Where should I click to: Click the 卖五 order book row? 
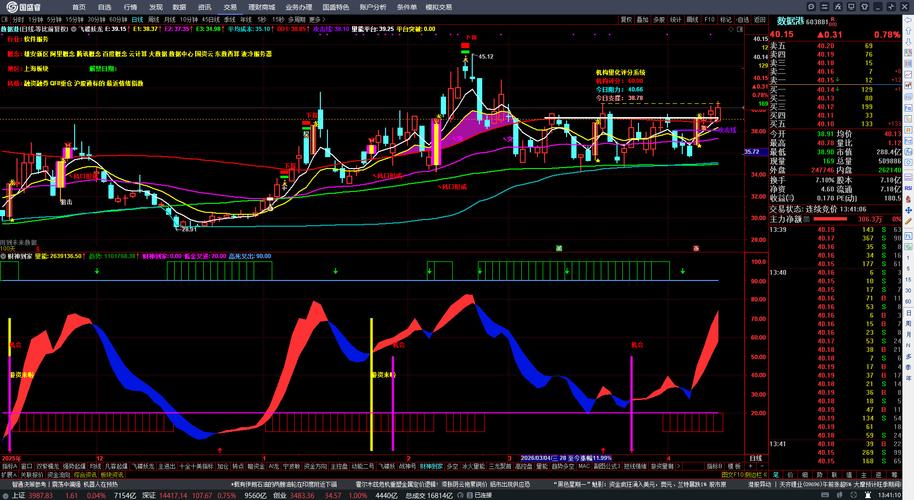(835, 45)
